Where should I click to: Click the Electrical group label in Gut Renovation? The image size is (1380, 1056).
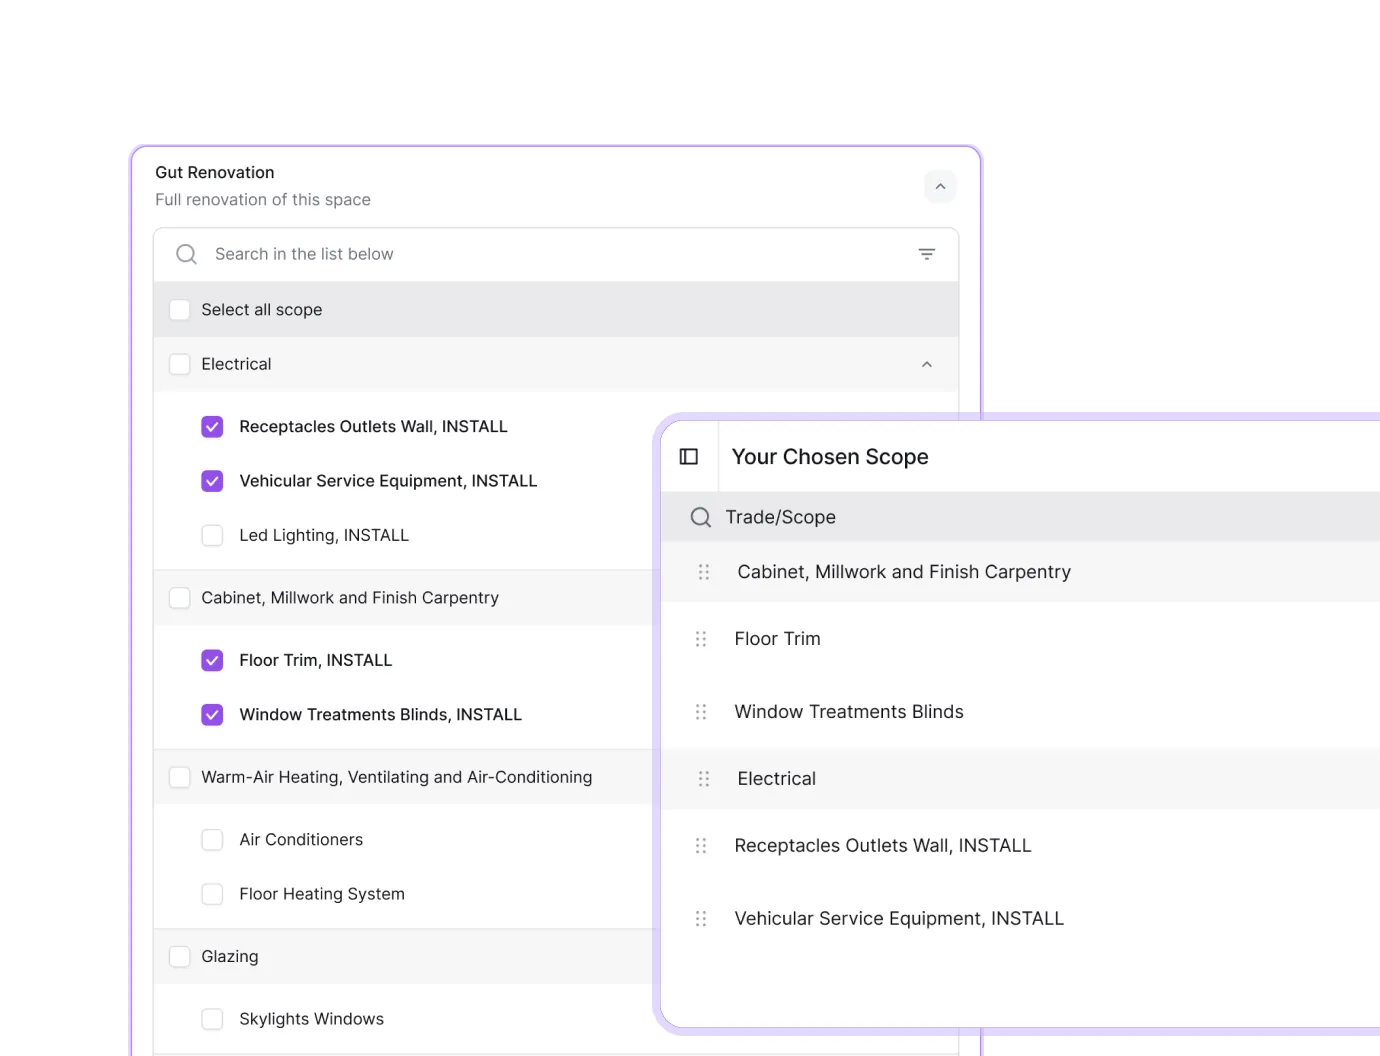click(x=236, y=364)
